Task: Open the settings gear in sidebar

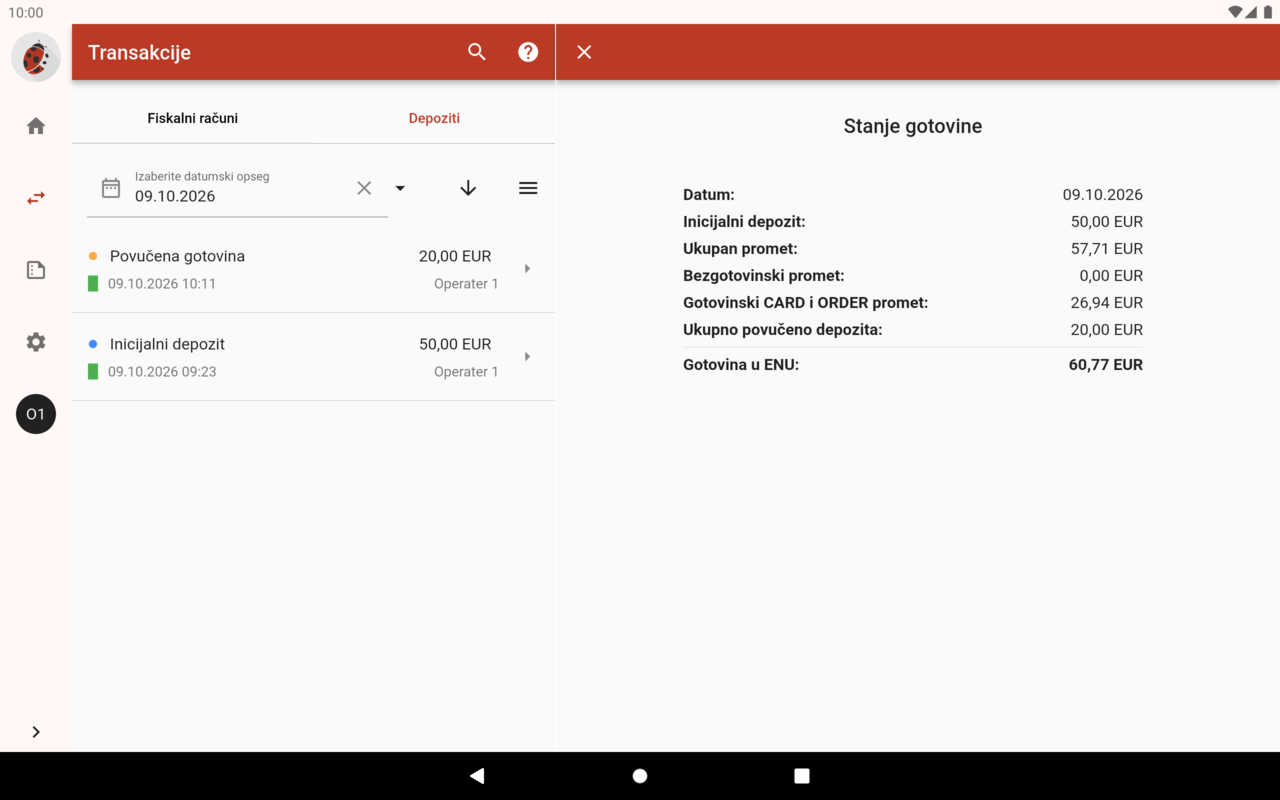Action: click(x=36, y=342)
